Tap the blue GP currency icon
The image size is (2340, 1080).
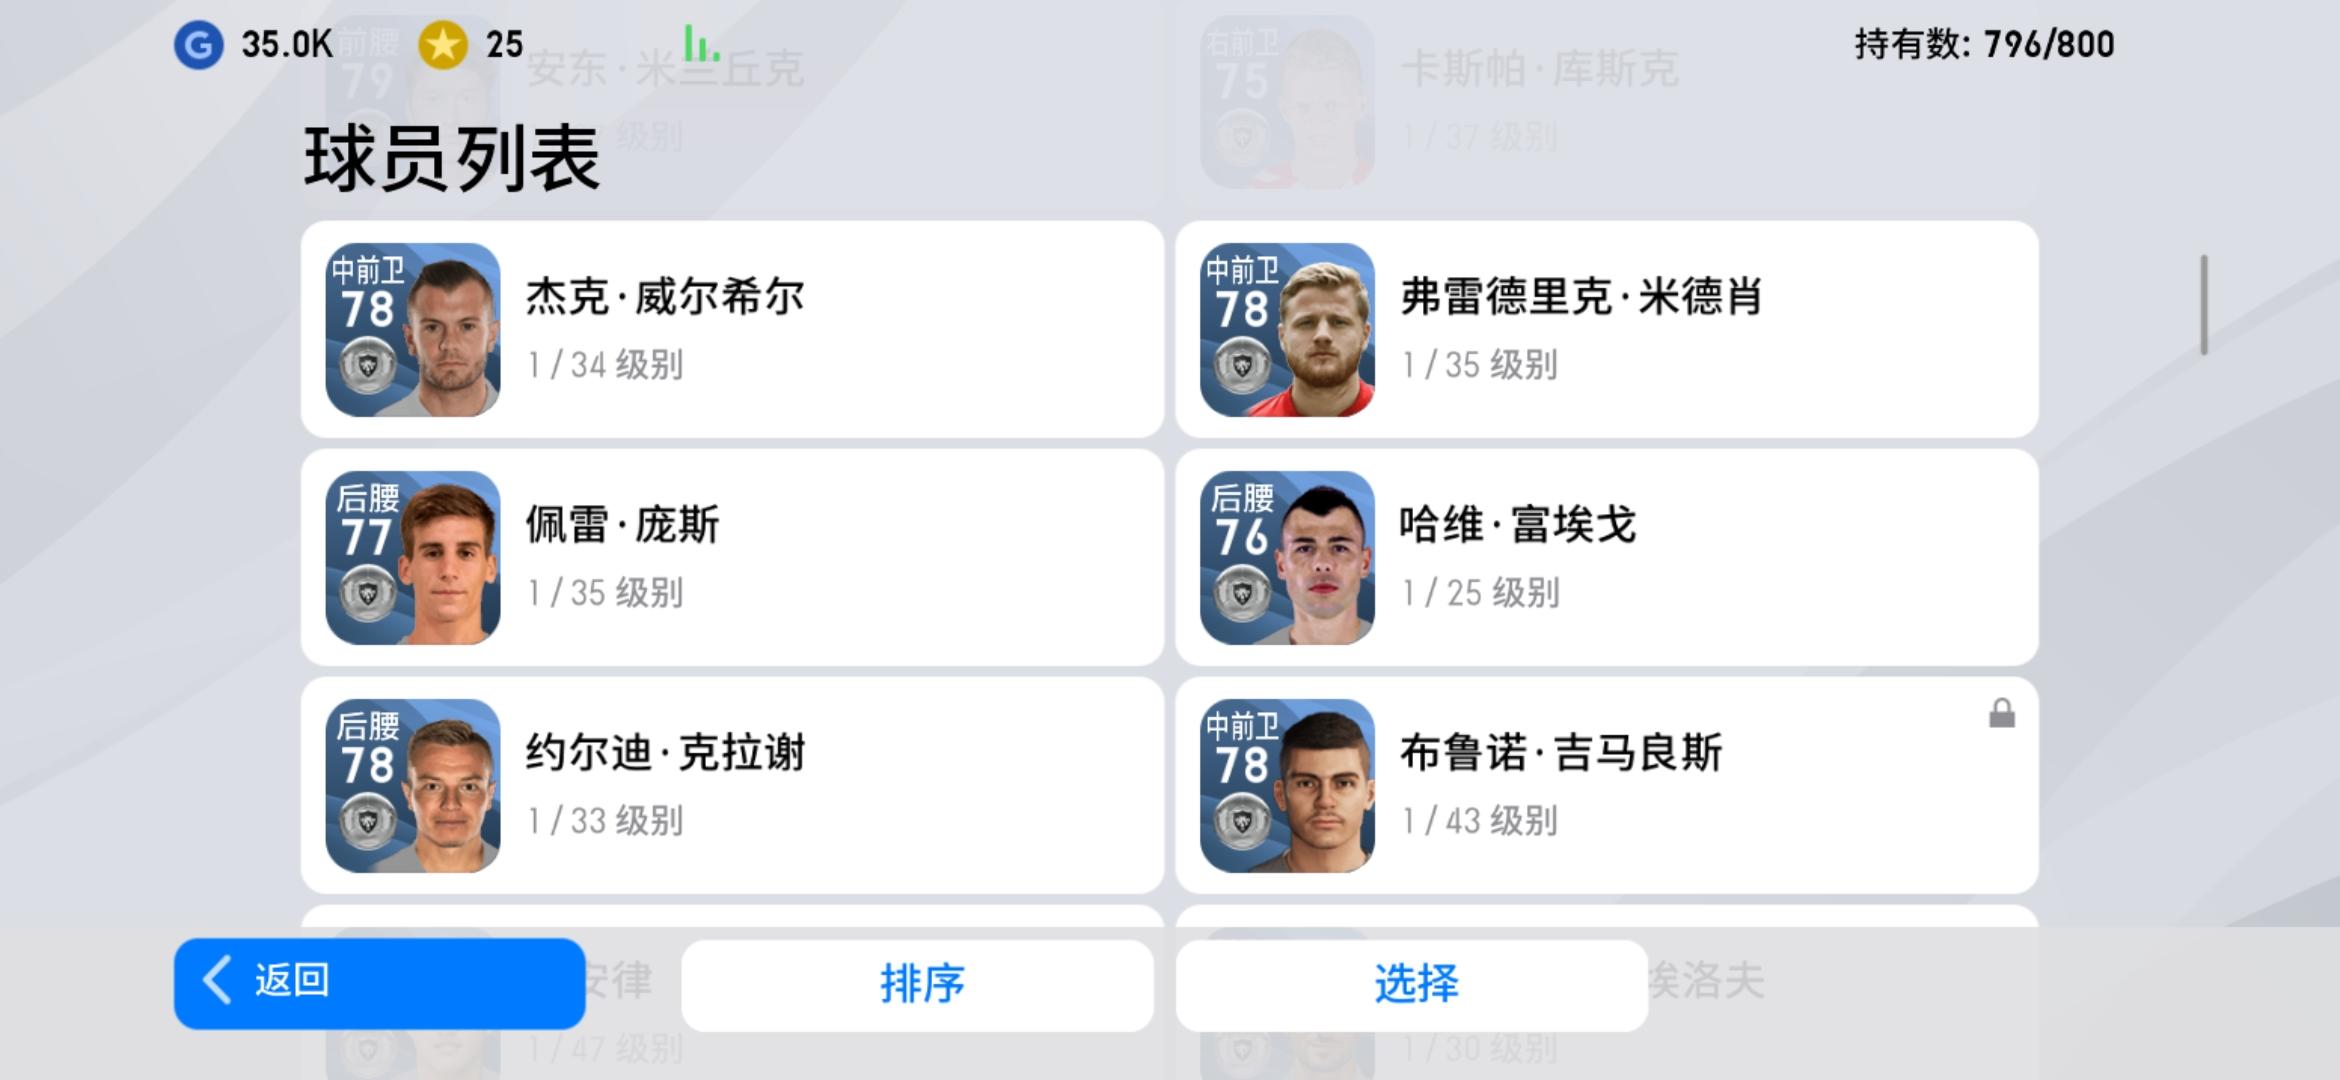click(198, 45)
